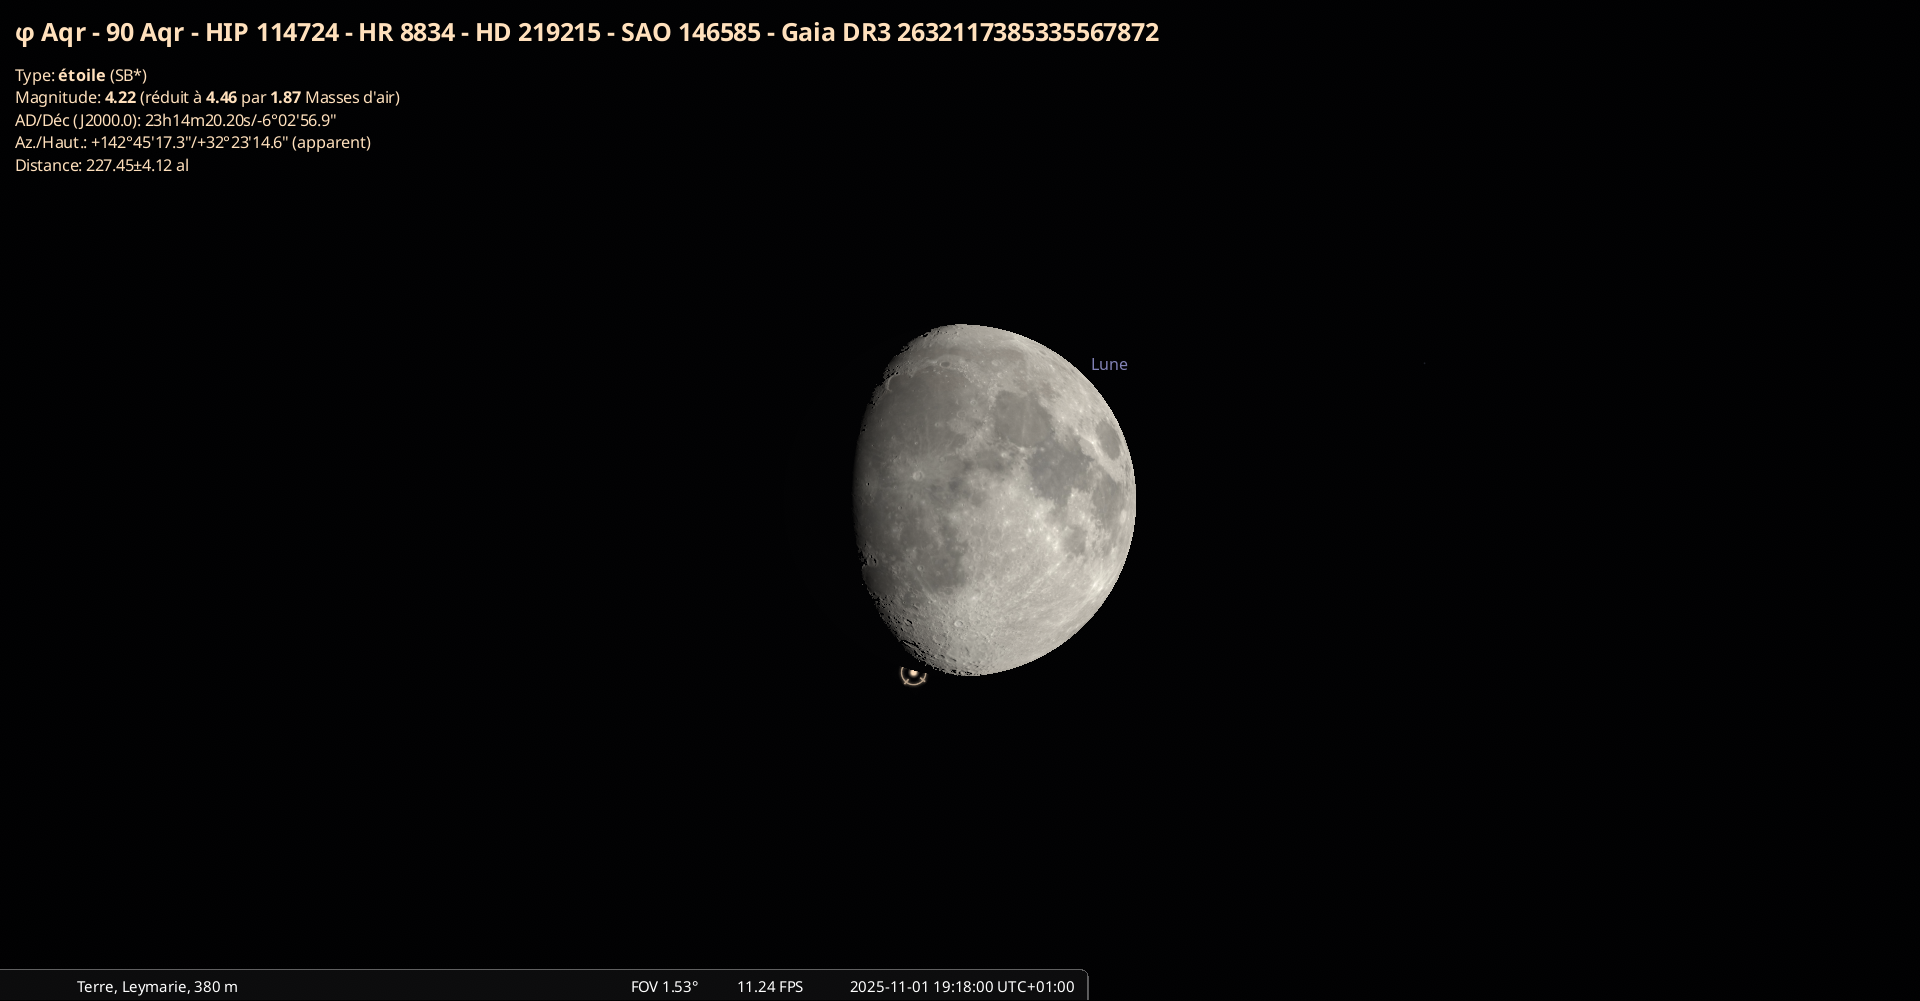Image resolution: width=1920 pixels, height=1001 pixels.
Task: Click the Distance 227.45 al line
Action: (101, 165)
